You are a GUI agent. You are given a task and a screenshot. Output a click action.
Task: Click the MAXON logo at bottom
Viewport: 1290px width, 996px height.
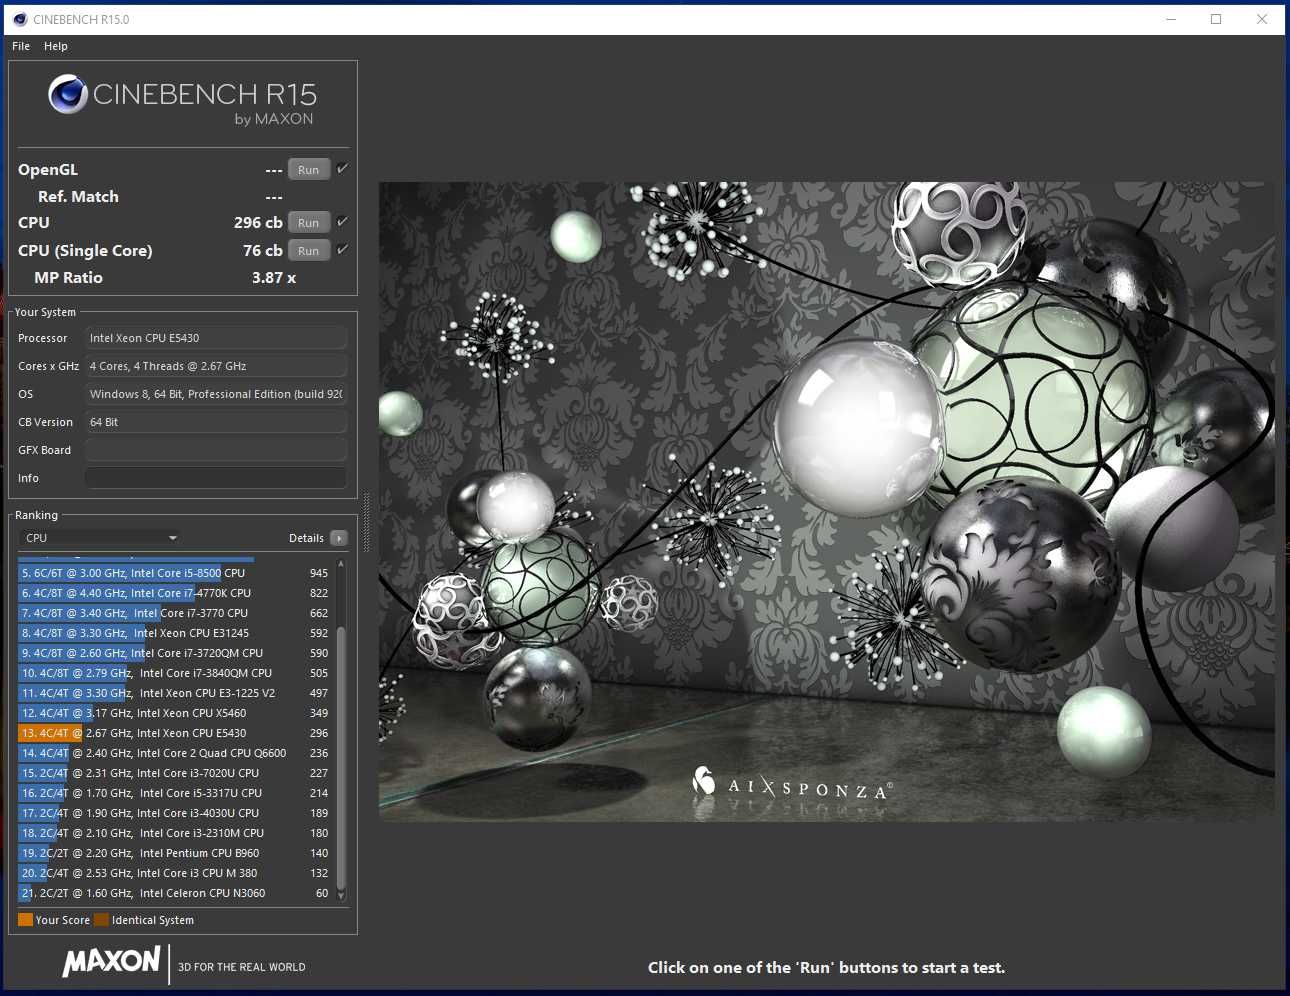point(111,962)
